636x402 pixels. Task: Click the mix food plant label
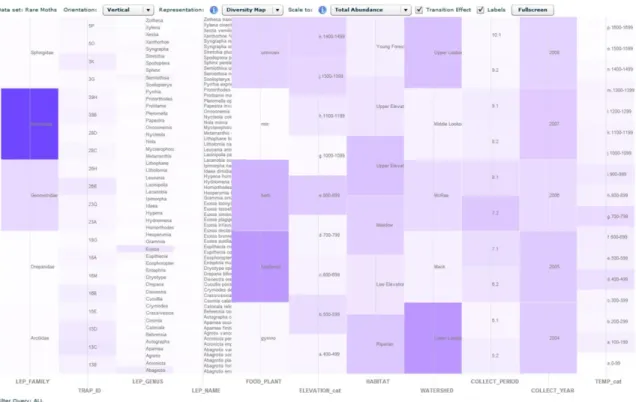click(x=265, y=124)
